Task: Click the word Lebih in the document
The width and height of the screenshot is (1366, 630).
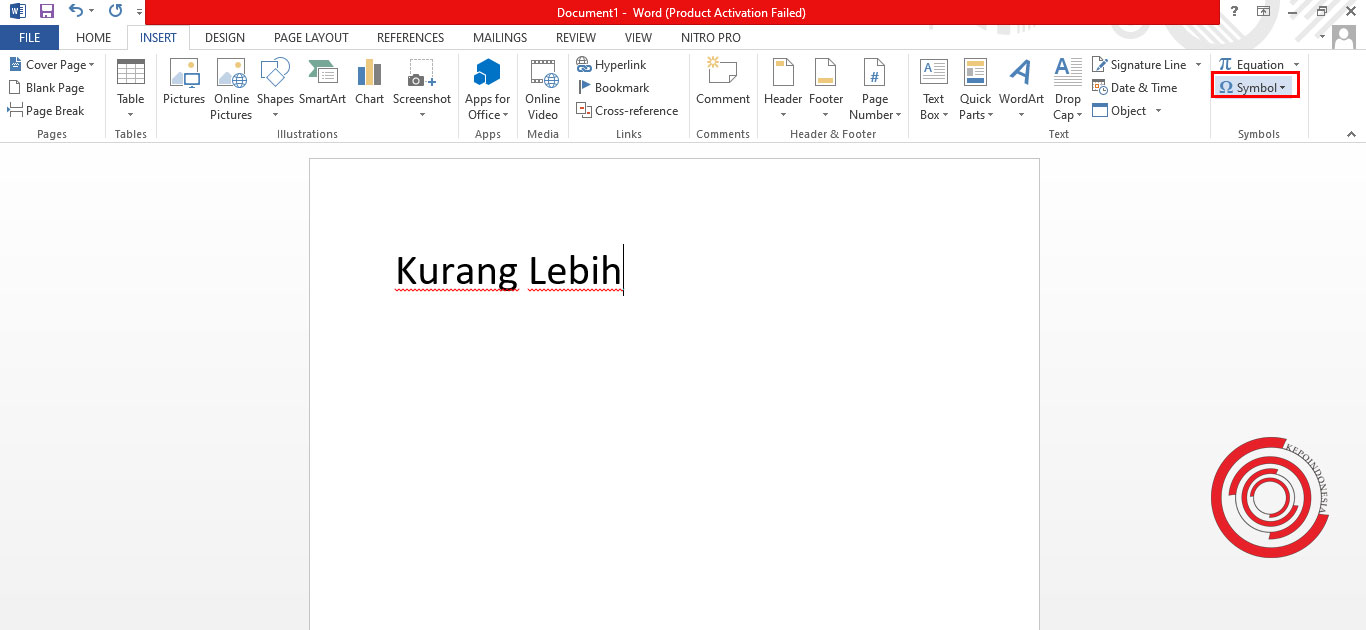Action: tap(575, 271)
